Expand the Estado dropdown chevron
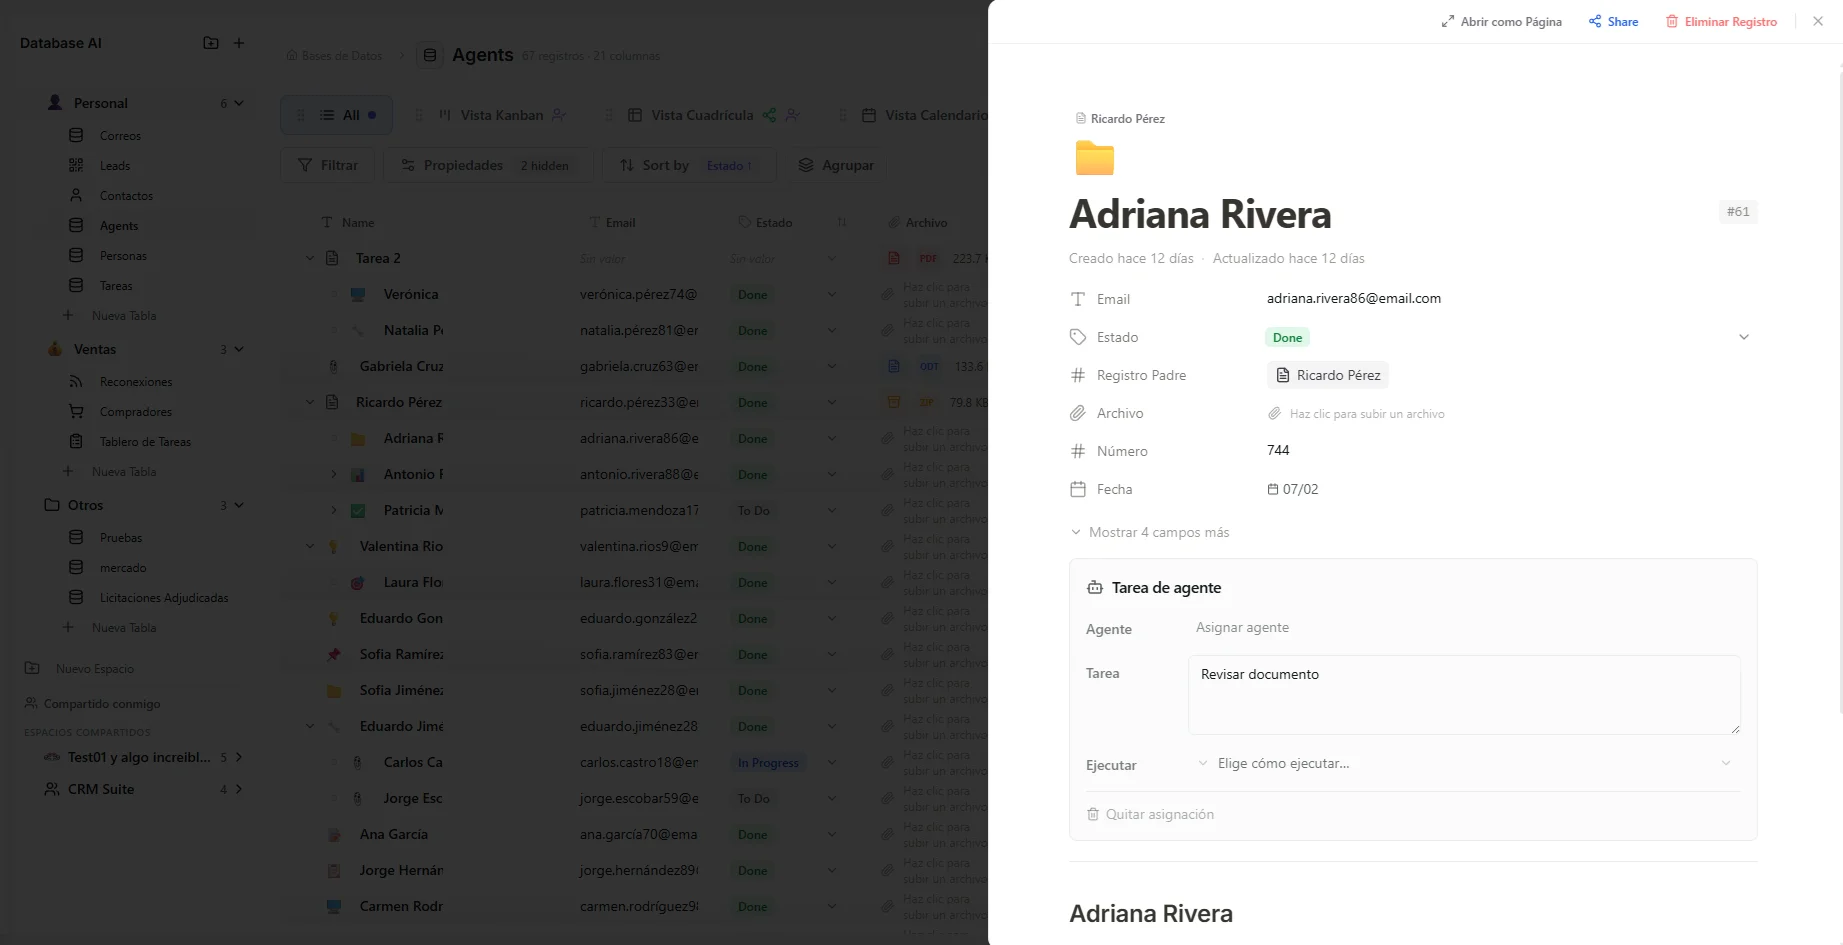1843x945 pixels. 1744,337
